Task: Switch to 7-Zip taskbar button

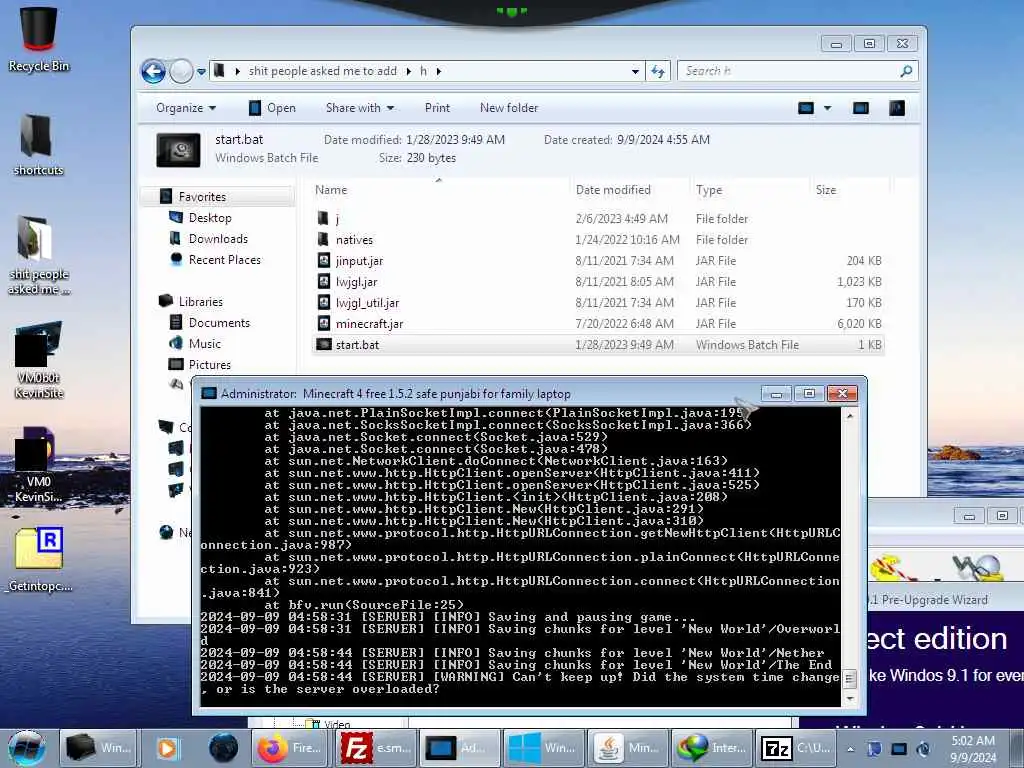Action: point(796,748)
